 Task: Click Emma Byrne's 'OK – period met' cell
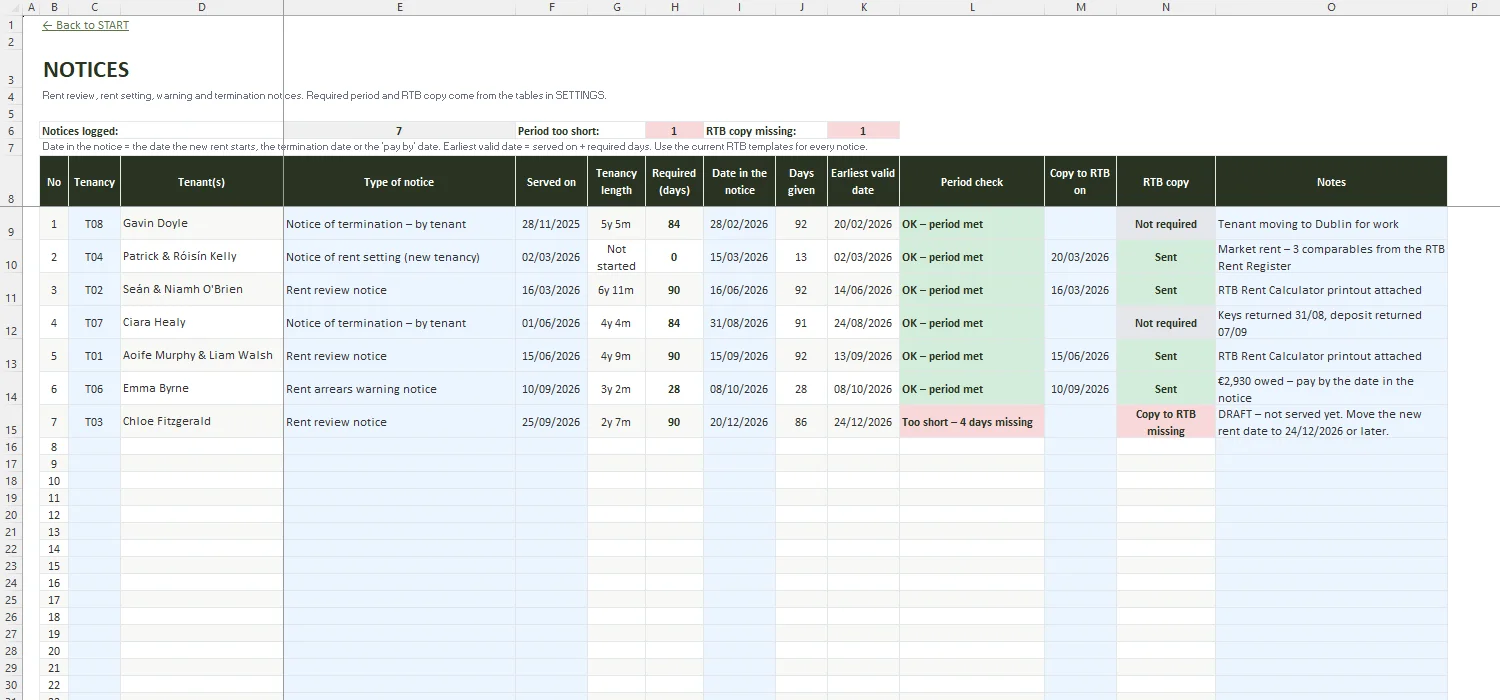pyautogui.click(x=972, y=389)
